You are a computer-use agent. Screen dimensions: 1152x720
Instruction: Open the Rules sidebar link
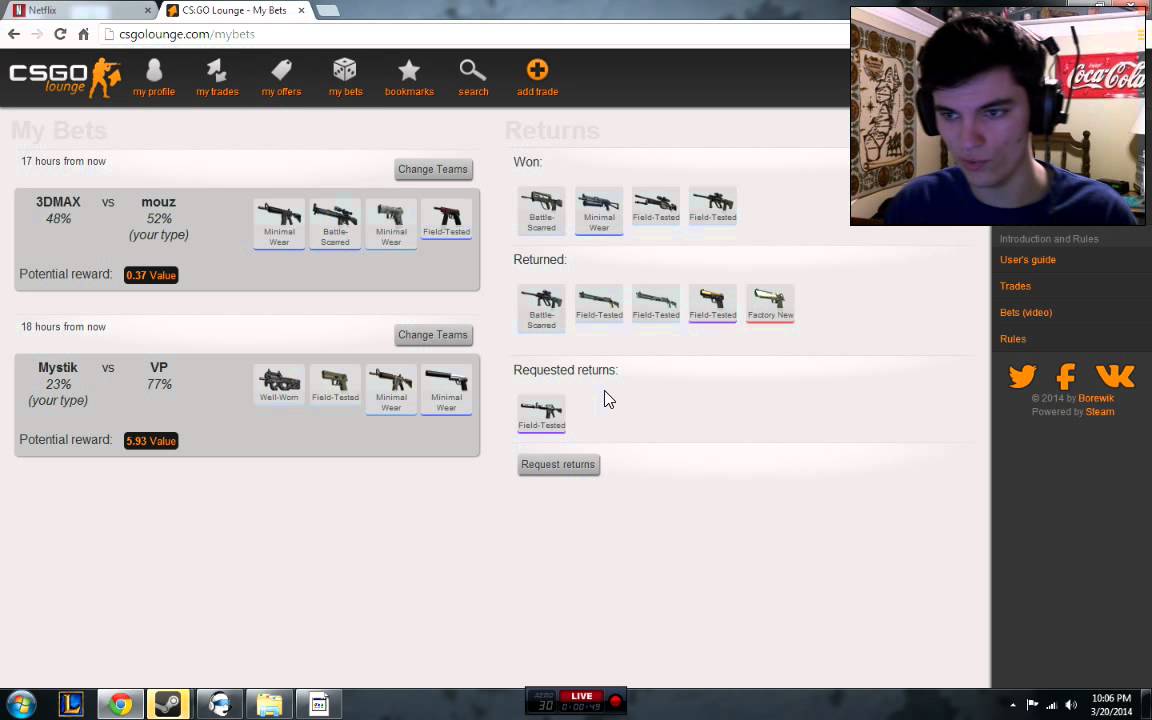click(x=1012, y=339)
